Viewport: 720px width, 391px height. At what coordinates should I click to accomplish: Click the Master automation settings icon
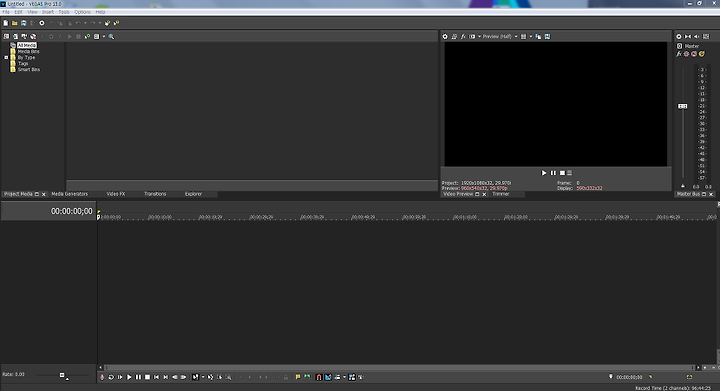(x=686, y=54)
